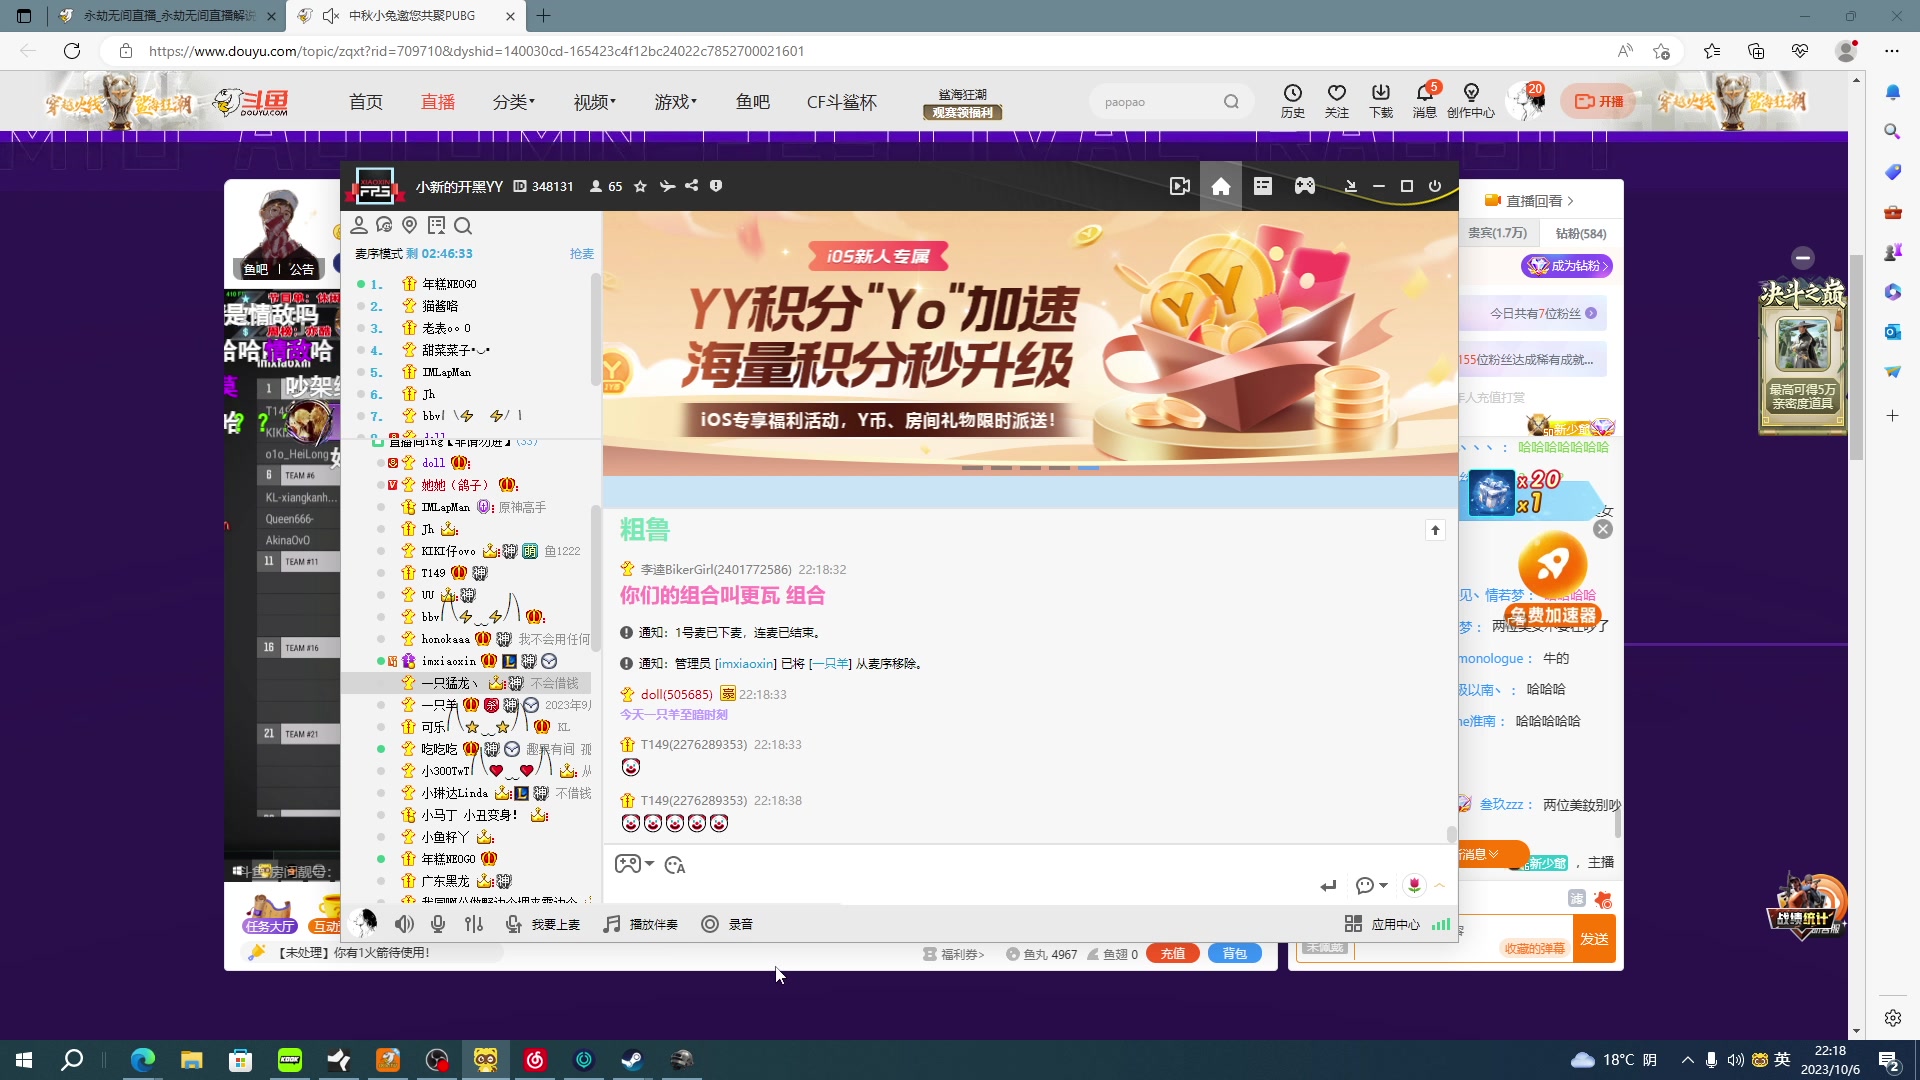1920x1080 pixels.
Task: Send flower gift icon in YY chat
Action: point(1414,885)
